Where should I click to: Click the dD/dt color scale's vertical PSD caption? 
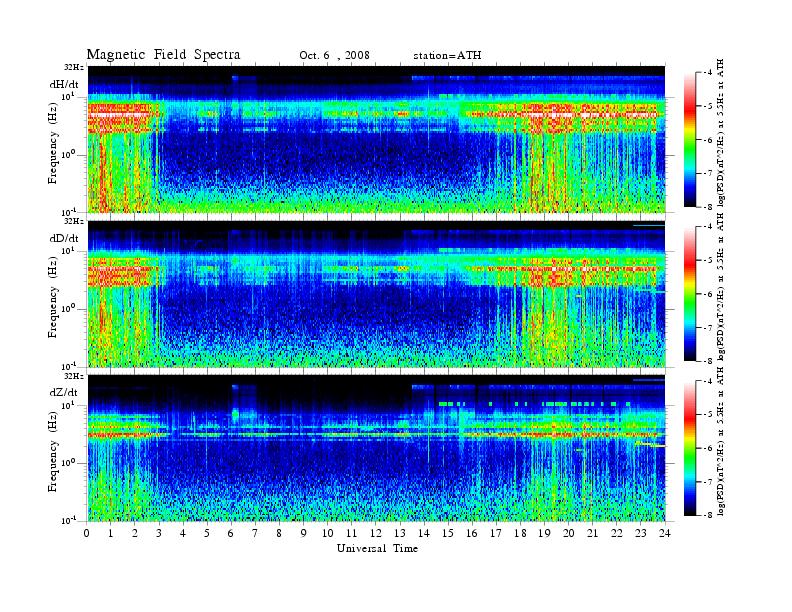coord(720,287)
